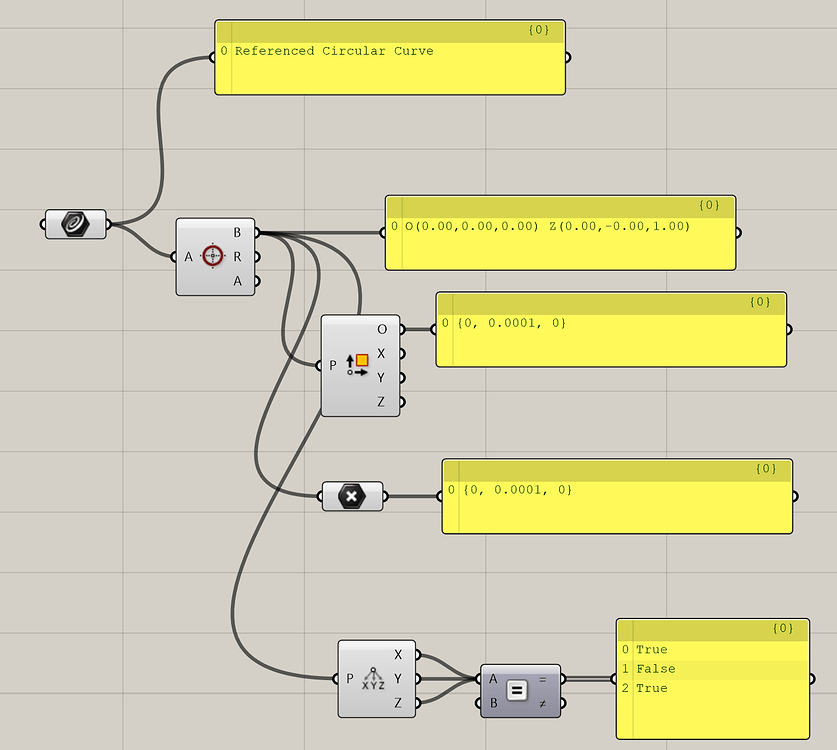Image resolution: width=837 pixels, height=750 pixels.
Task: Select the Referenced Circular Curve panel entry
Action: [334, 51]
